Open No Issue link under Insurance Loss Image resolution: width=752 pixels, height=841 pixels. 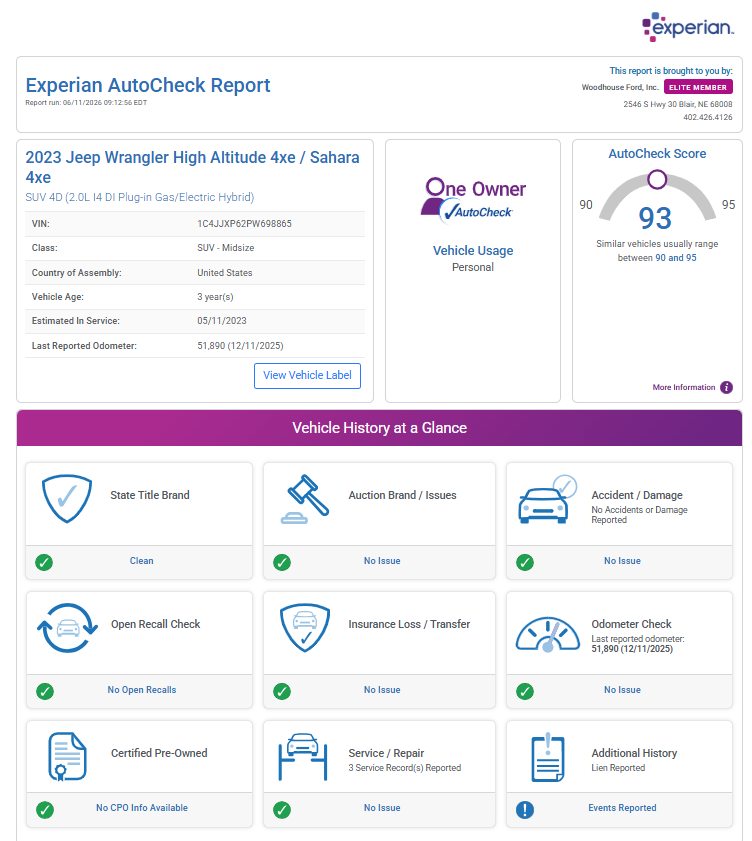click(x=382, y=690)
